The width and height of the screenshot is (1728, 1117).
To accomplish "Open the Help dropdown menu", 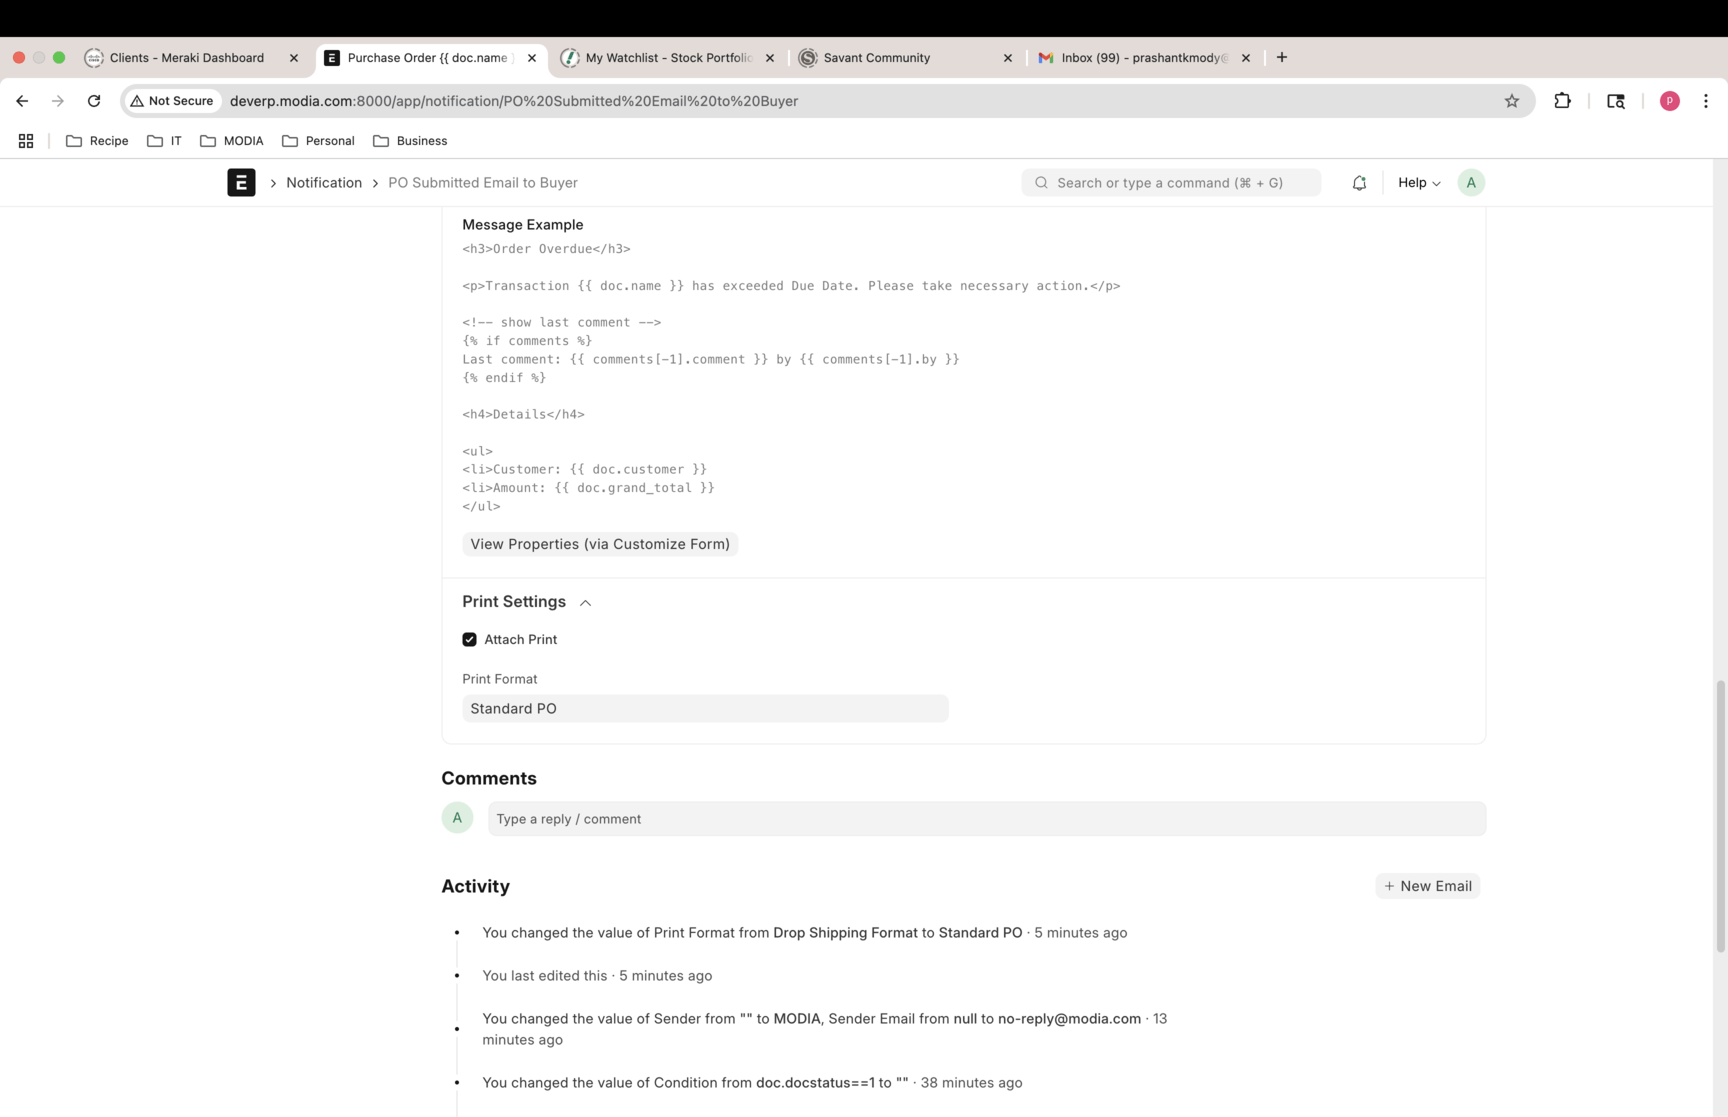I will pos(1419,183).
